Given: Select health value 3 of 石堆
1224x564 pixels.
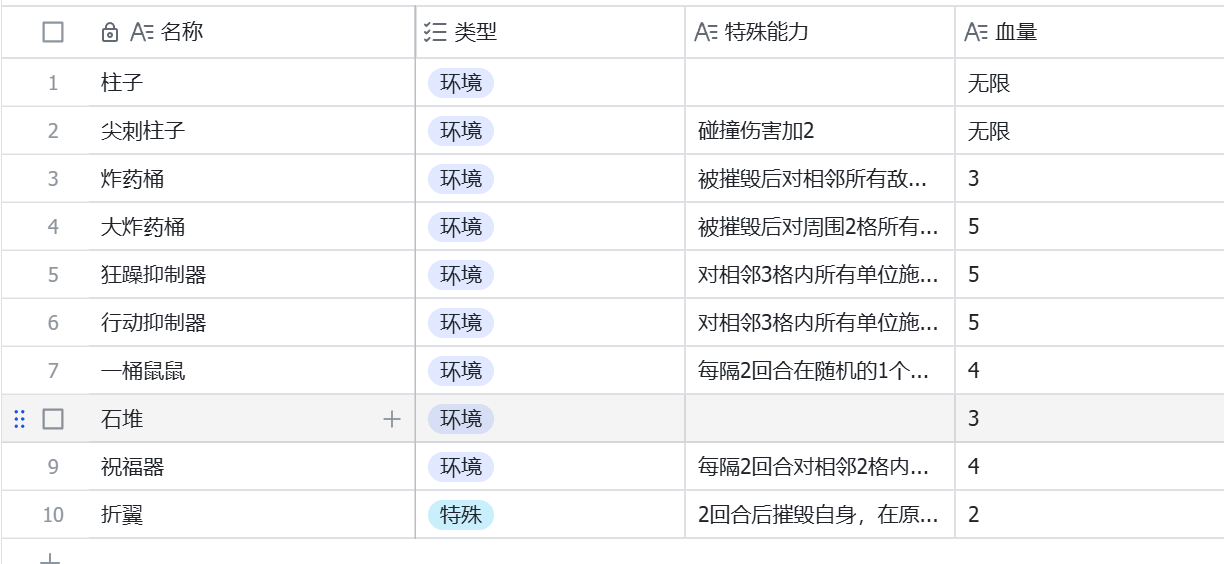Looking at the screenshot, I should click(1090, 418).
